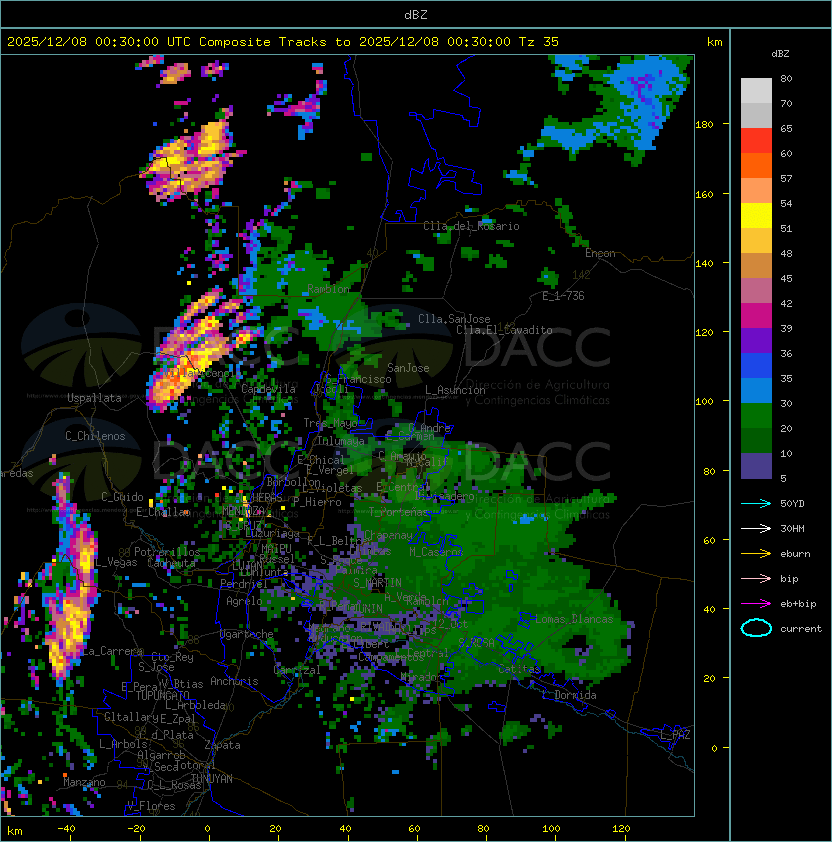Viewport: 832px width, 842px height.
Task: Click the 'C_Chilenos' place label
Action: pyautogui.click(x=95, y=436)
